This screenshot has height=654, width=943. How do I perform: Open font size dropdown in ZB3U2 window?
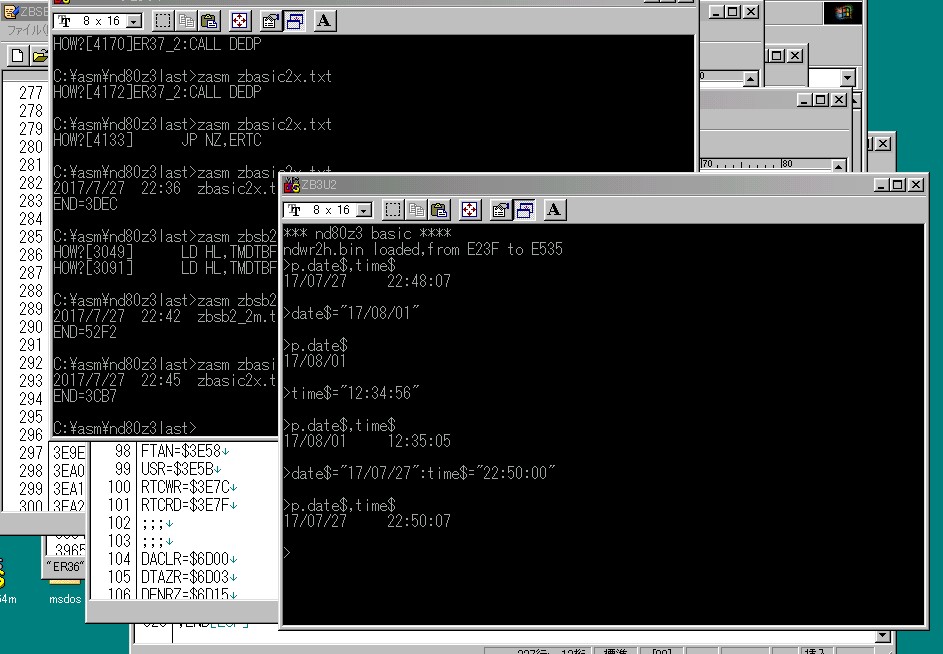[x=364, y=210]
